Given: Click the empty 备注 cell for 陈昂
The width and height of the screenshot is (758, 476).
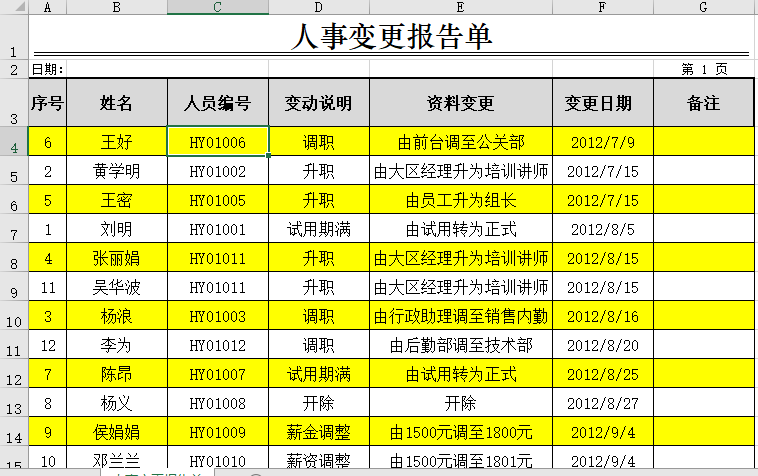Looking at the screenshot, I should click(703, 375).
